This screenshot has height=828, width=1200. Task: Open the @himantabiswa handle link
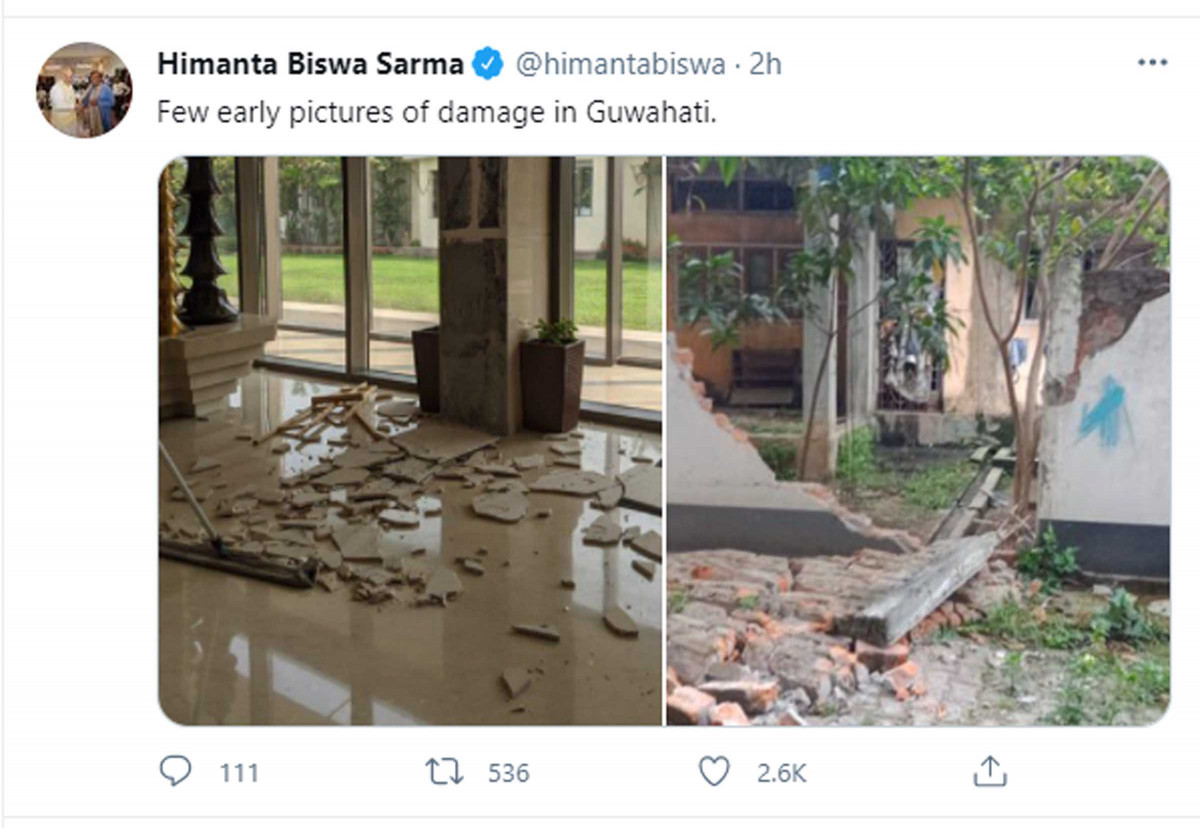pyautogui.click(x=620, y=65)
